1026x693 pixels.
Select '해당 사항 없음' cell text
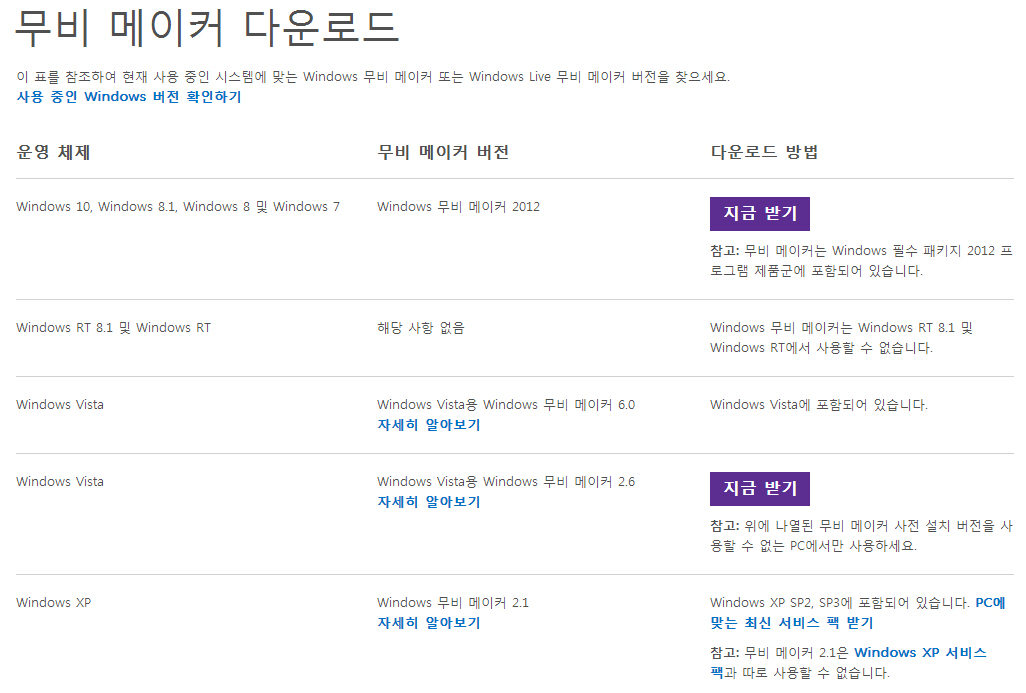[x=421, y=328]
